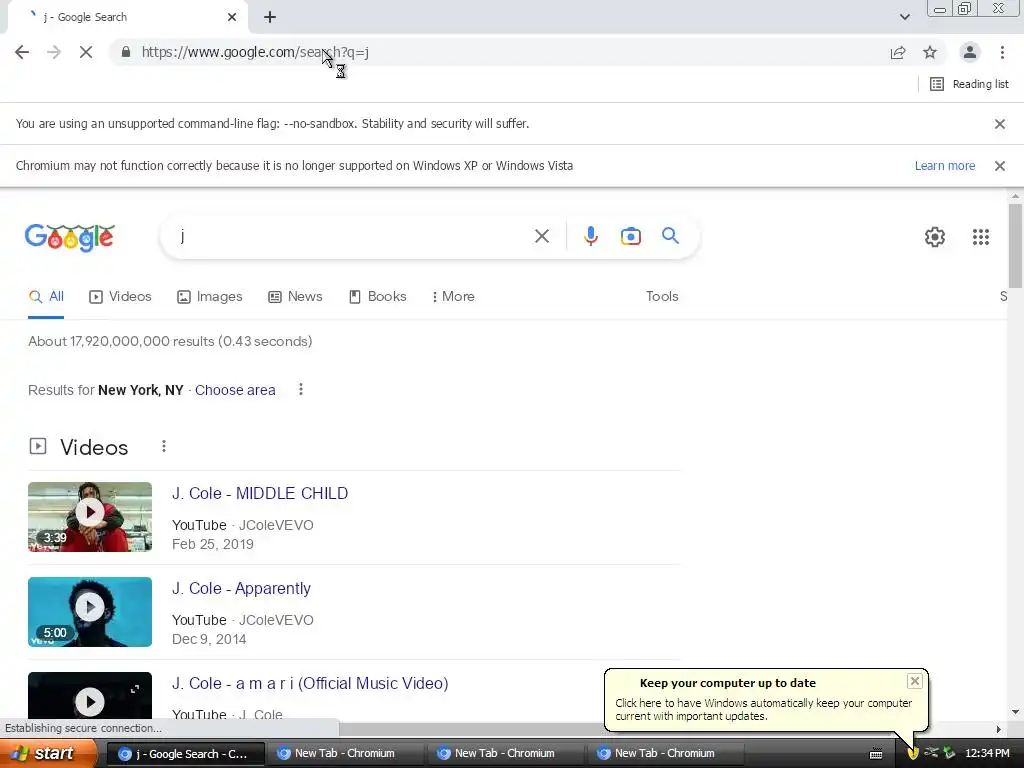Click the page's vertical scrollbar thumb
Screen dimensions: 1024x768
[x=1015, y=246]
